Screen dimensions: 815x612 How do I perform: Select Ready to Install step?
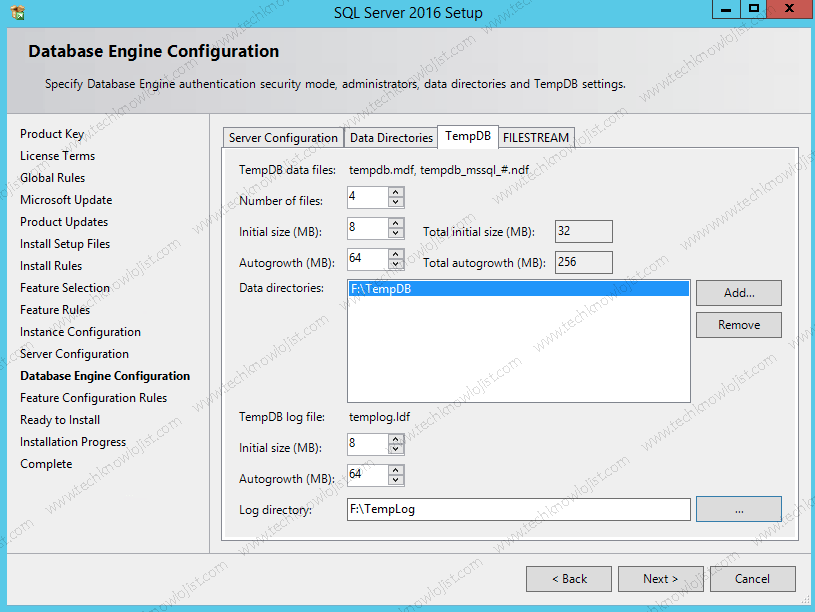60,420
